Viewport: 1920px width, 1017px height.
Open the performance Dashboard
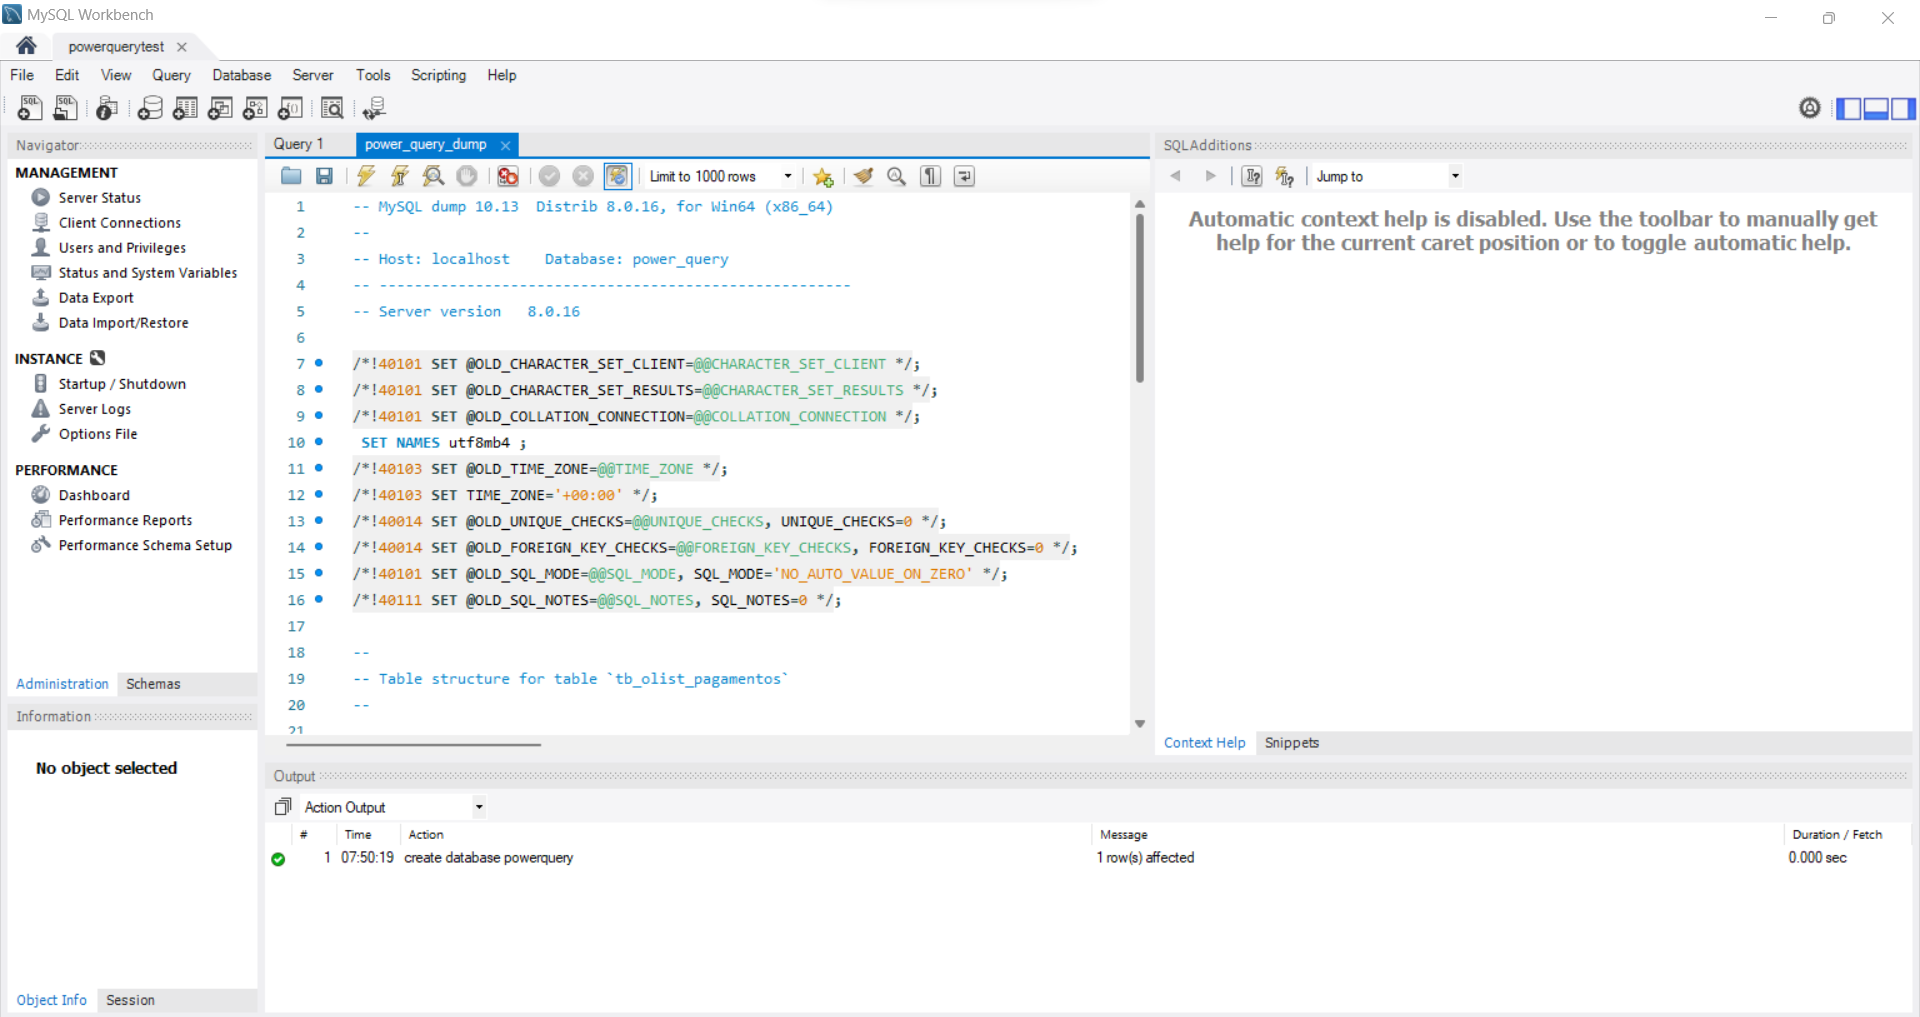click(94, 495)
